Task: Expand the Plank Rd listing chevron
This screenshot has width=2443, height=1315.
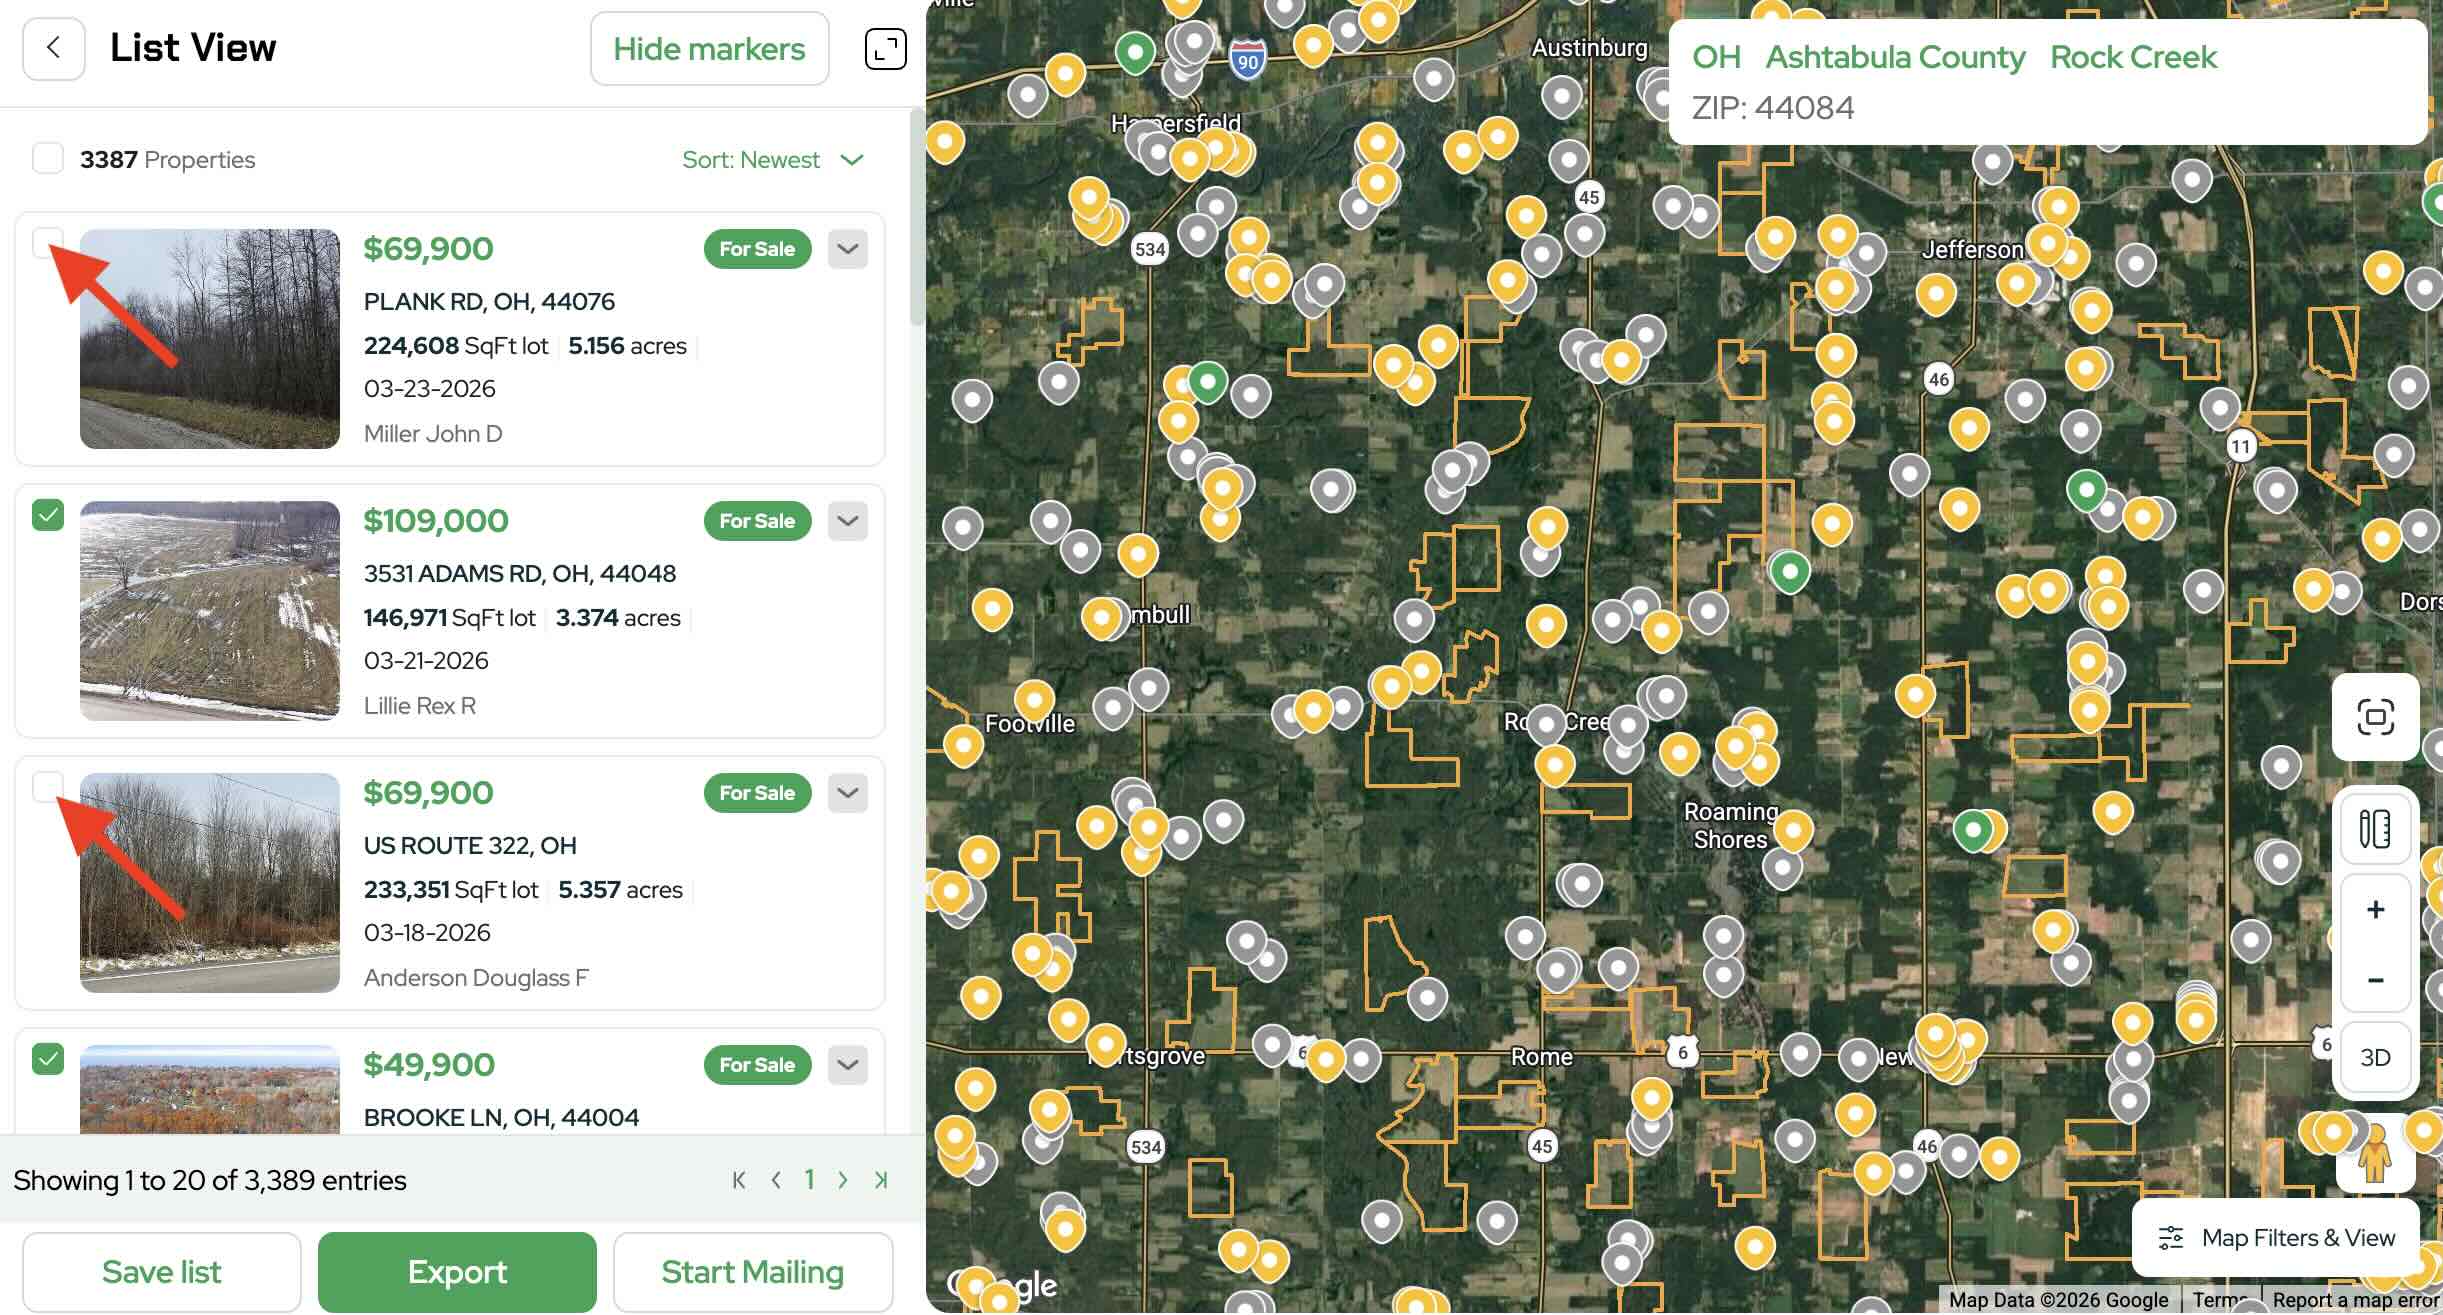Action: tap(847, 249)
